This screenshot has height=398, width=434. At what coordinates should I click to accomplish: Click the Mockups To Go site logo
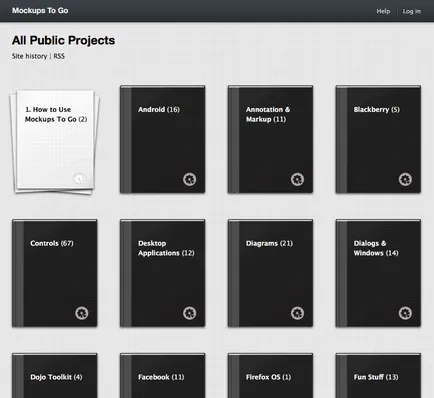tap(40, 11)
